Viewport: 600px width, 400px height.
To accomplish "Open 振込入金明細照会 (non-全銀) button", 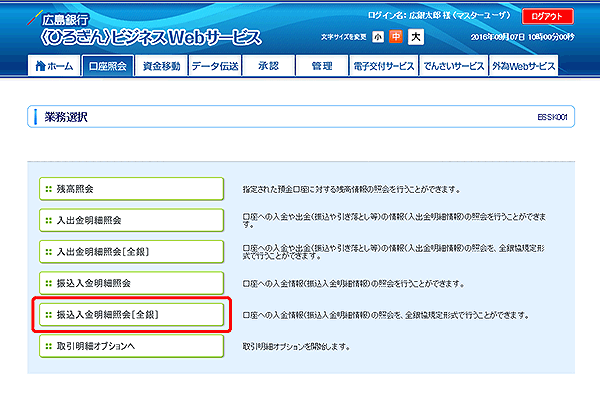I will pos(131,283).
